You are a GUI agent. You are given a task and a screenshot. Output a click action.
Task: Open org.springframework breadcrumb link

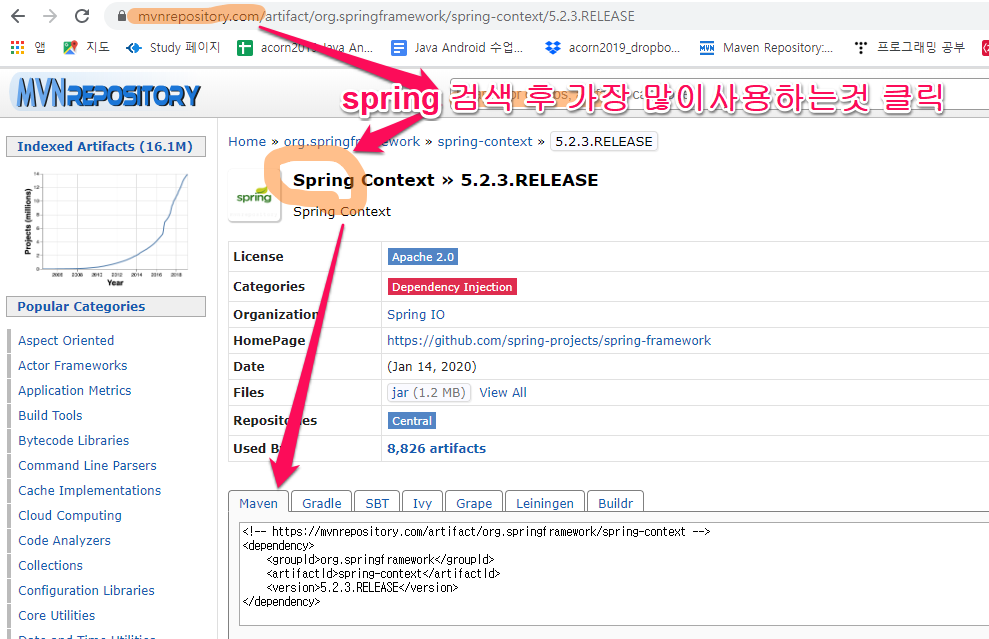(x=351, y=141)
